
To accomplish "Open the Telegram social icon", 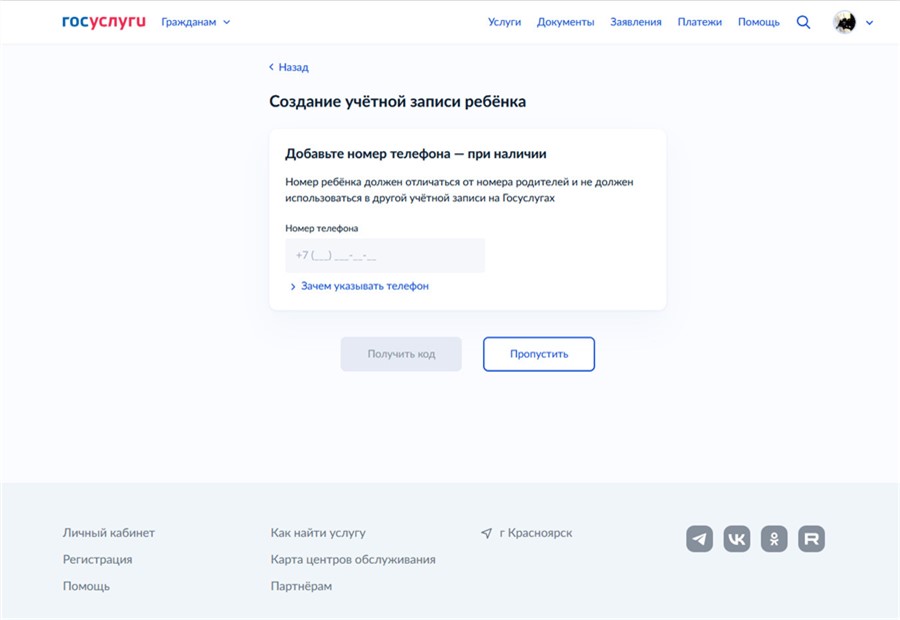I will [699, 539].
